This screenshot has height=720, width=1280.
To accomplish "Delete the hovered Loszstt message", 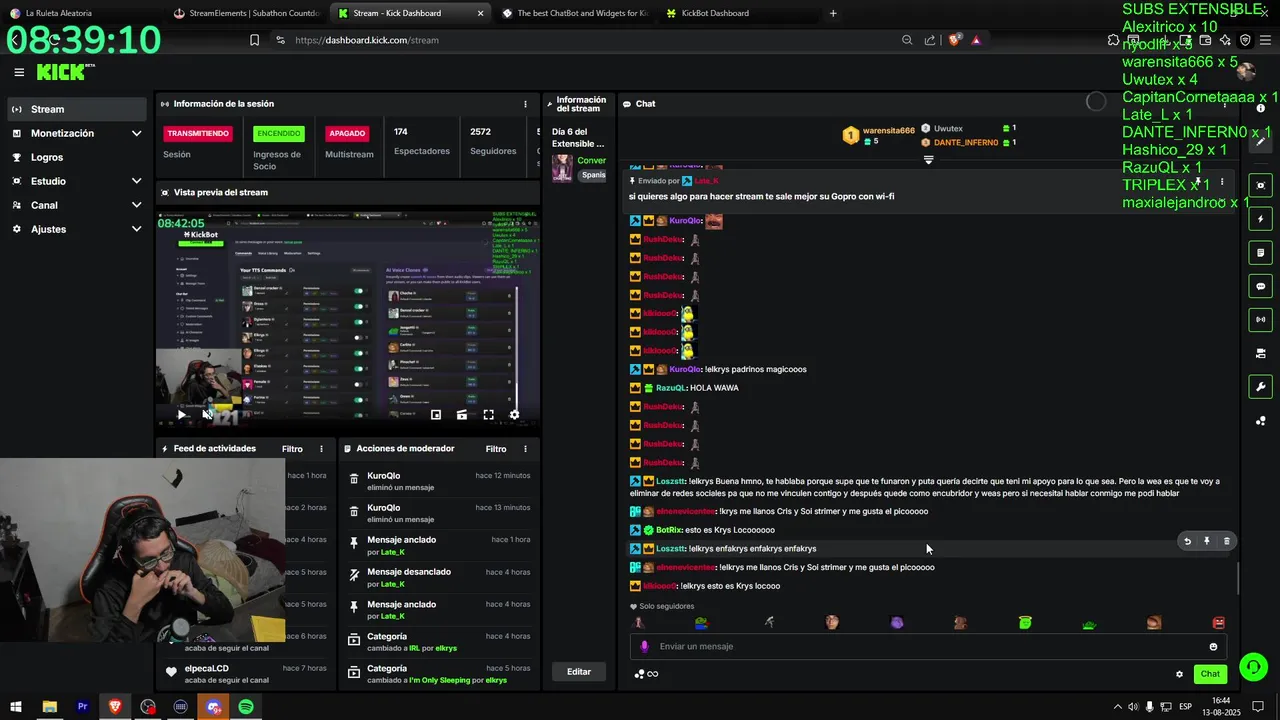I will coord(1227,541).
